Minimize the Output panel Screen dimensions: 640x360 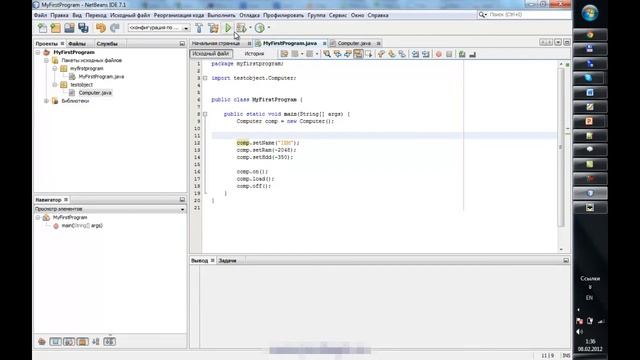(x=566, y=260)
